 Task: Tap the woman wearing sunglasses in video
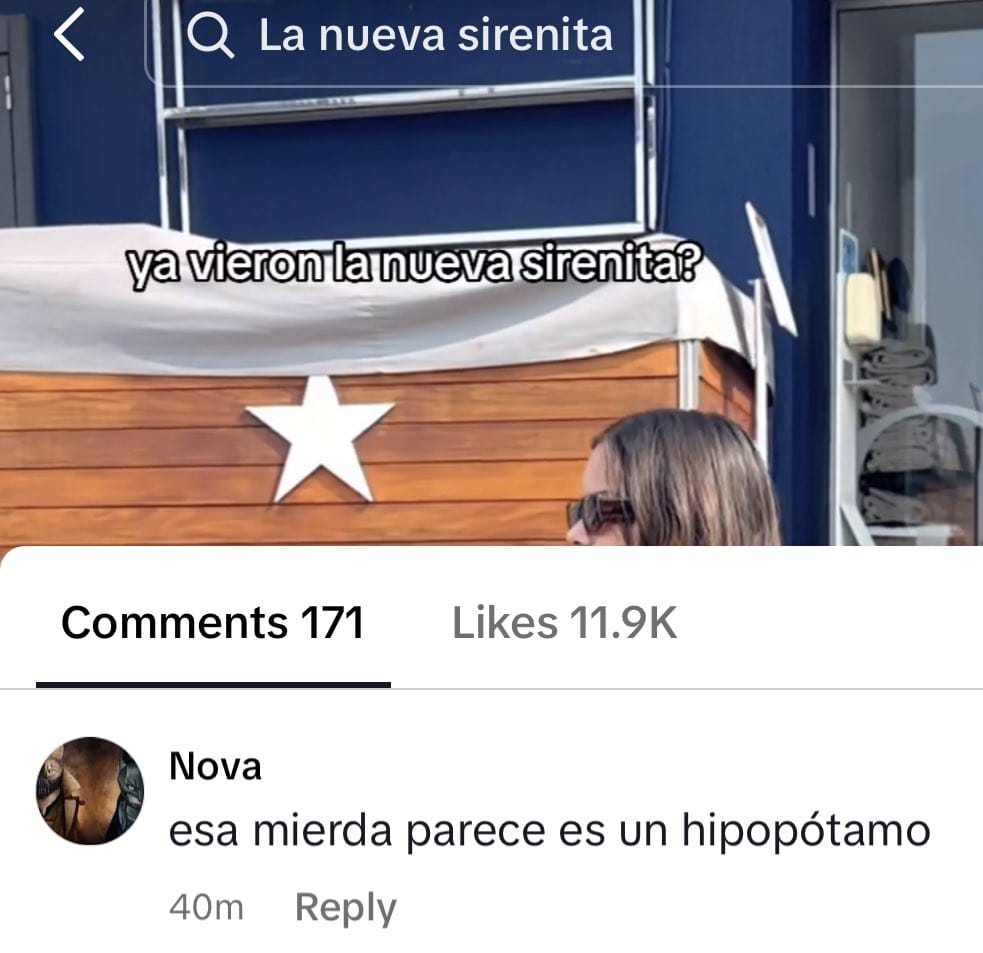click(674, 478)
